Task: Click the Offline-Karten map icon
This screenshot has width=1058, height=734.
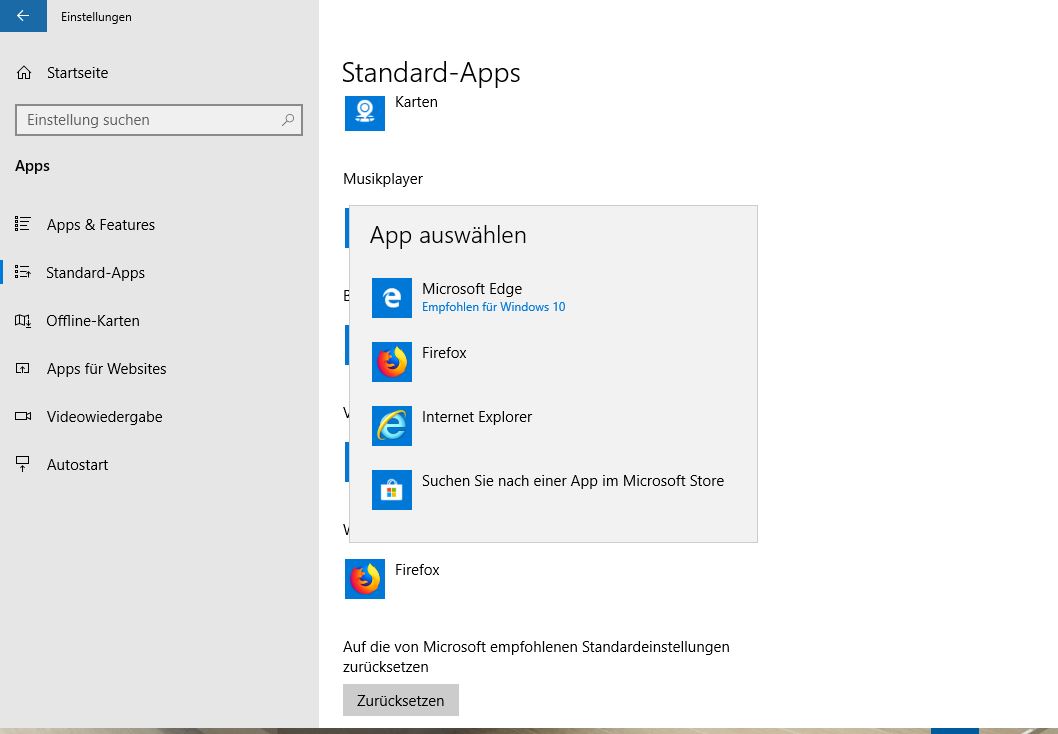Action: click(x=22, y=320)
